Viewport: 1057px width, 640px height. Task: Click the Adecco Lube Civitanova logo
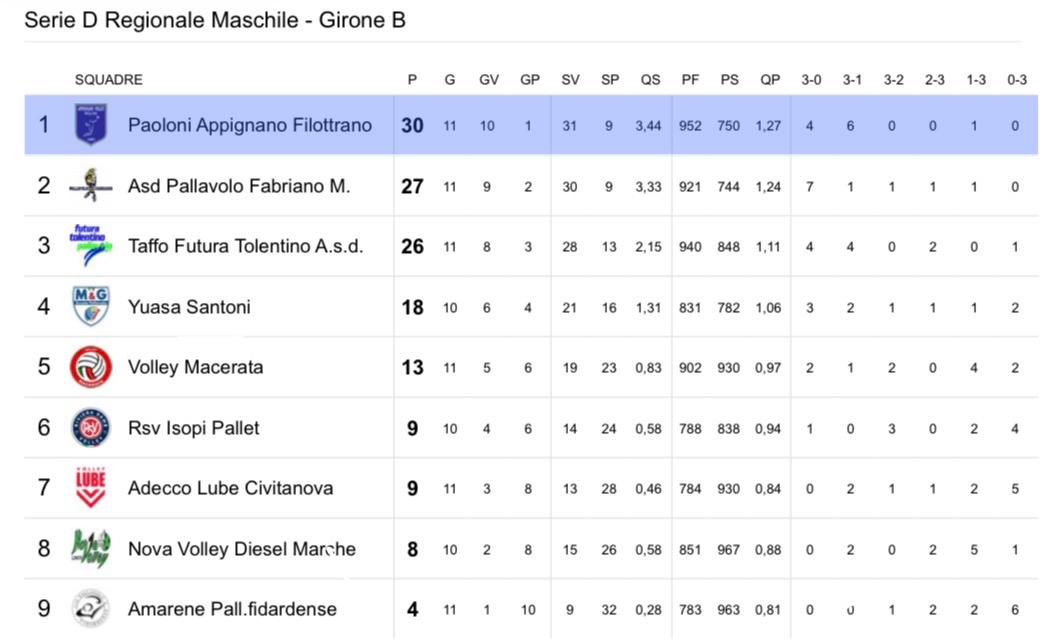click(91, 488)
